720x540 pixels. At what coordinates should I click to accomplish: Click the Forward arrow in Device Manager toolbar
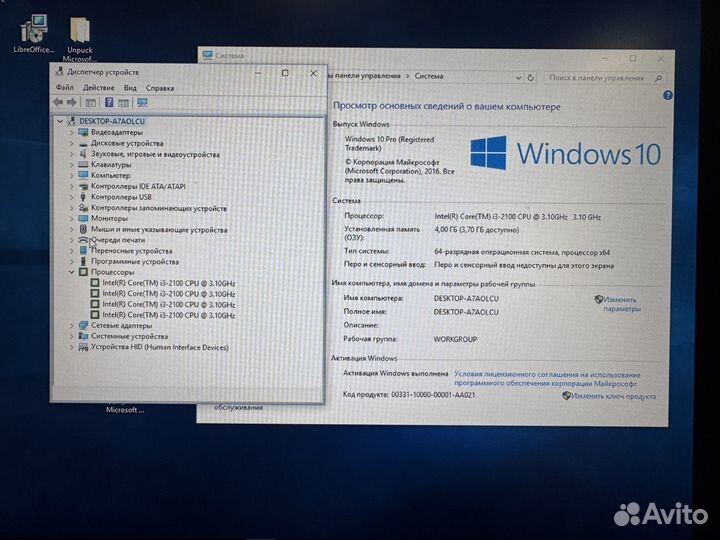[x=72, y=102]
